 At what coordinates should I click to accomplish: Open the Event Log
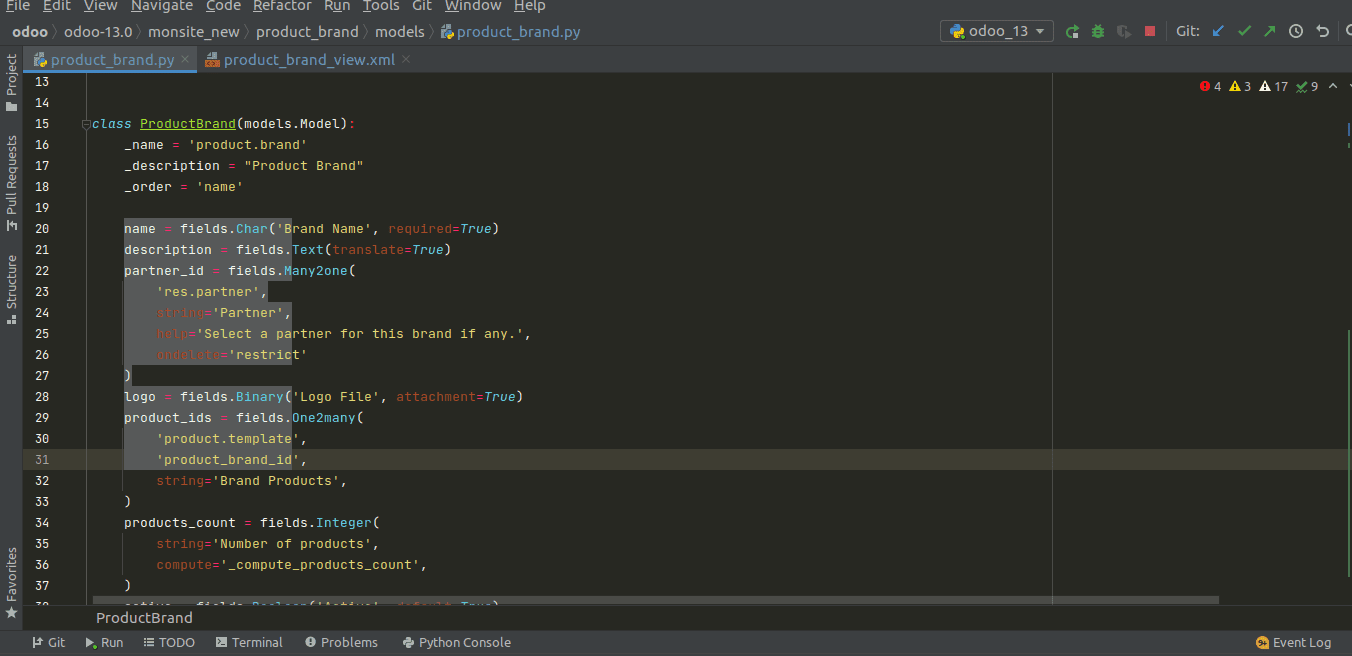point(1293,642)
